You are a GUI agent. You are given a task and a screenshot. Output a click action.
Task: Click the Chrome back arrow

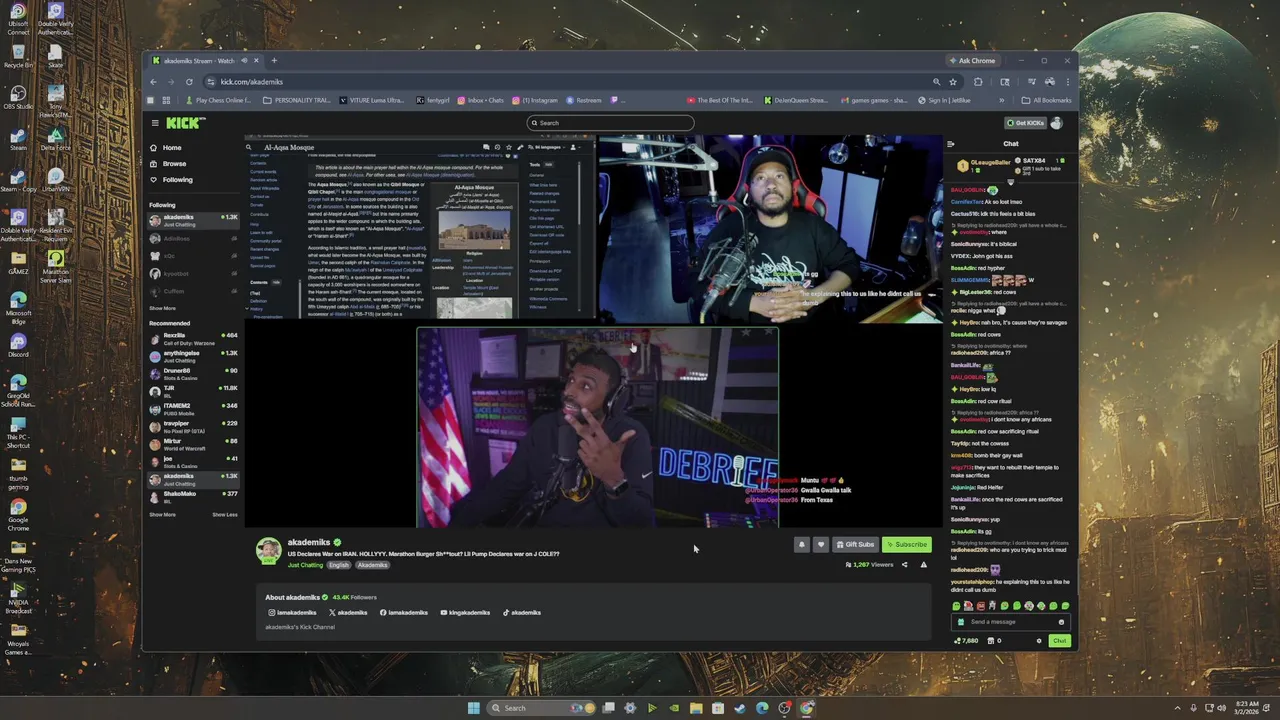pyautogui.click(x=153, y=82)
